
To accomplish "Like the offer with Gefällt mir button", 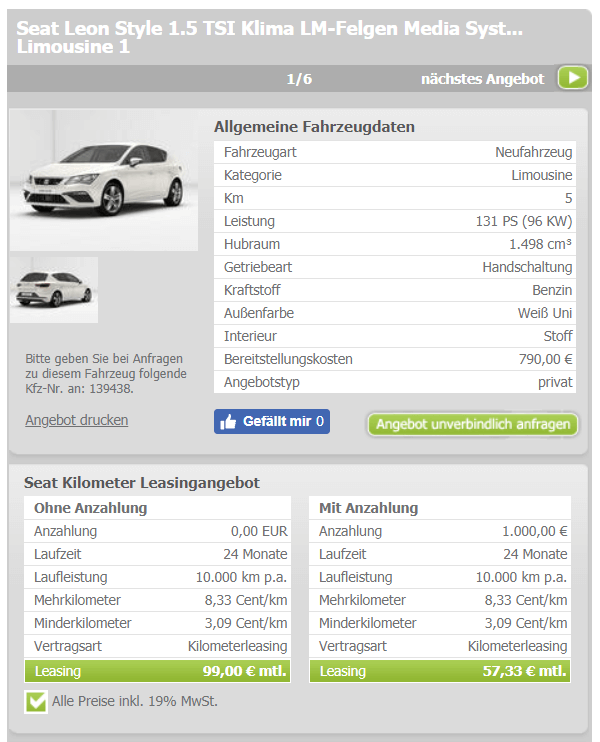I will tap(272, 421).
